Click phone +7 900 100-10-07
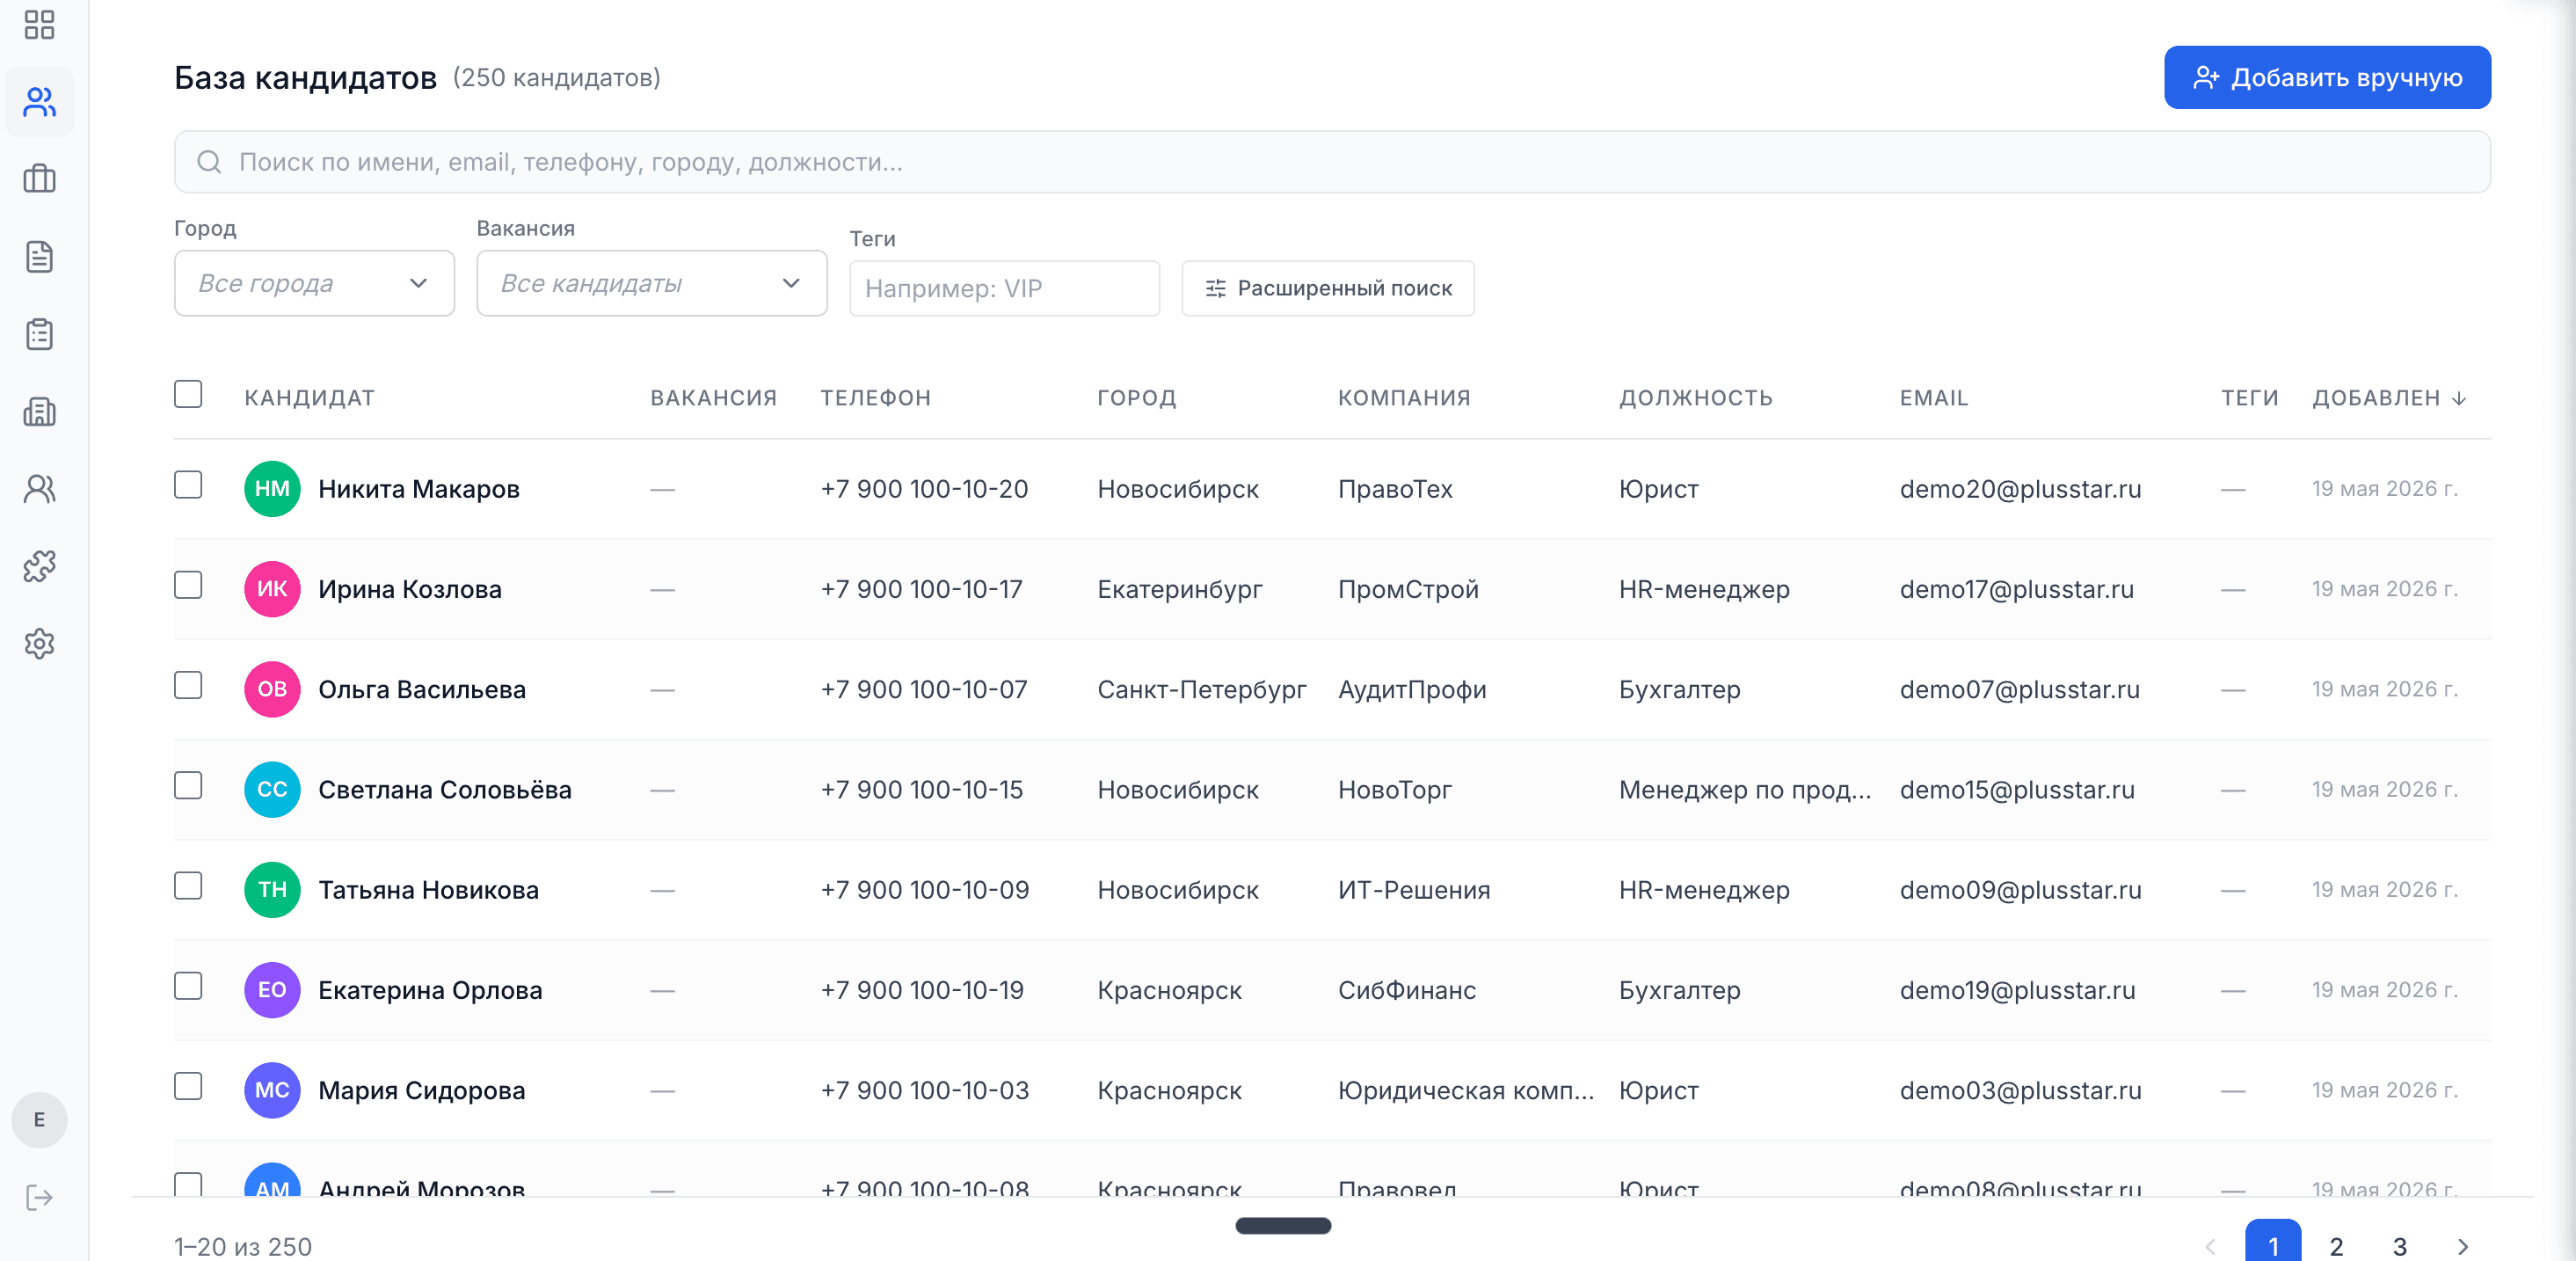This screenshot has width=2576, height=1261. pyautogui.click(x=924, y=689)
